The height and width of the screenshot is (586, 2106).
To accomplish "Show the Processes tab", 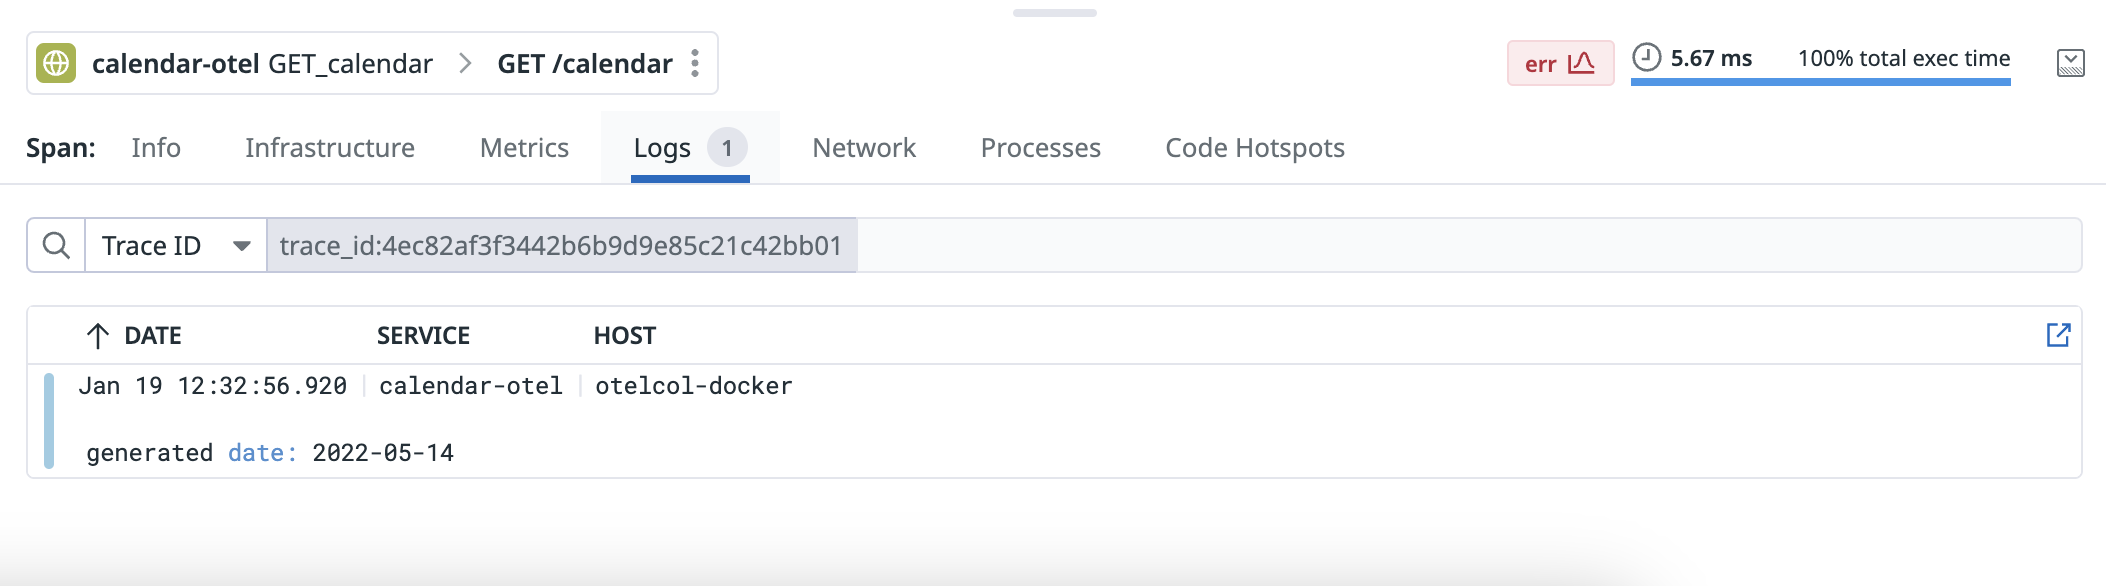I will (x=1040, y=148).
